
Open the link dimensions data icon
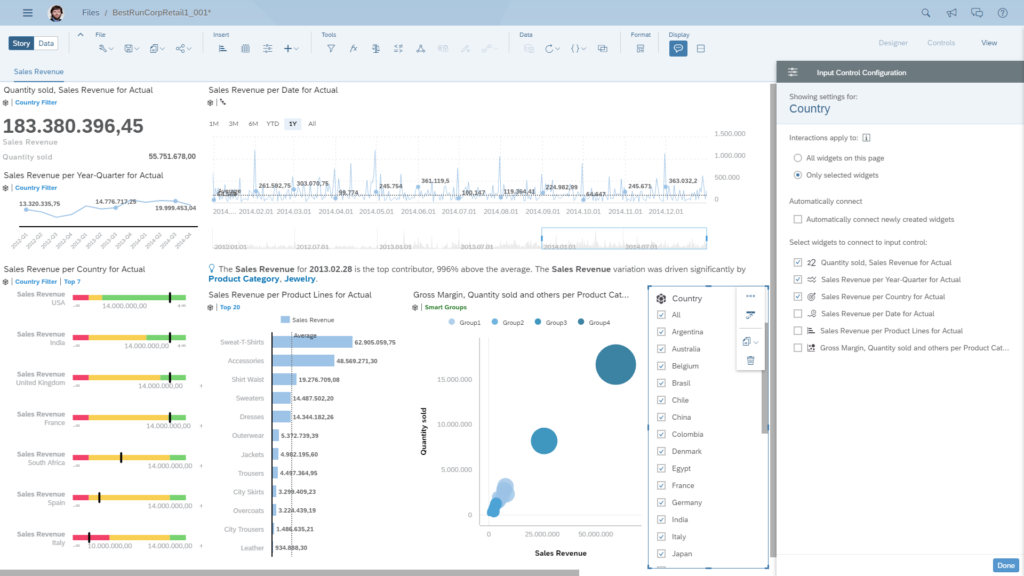coord(603,48)
